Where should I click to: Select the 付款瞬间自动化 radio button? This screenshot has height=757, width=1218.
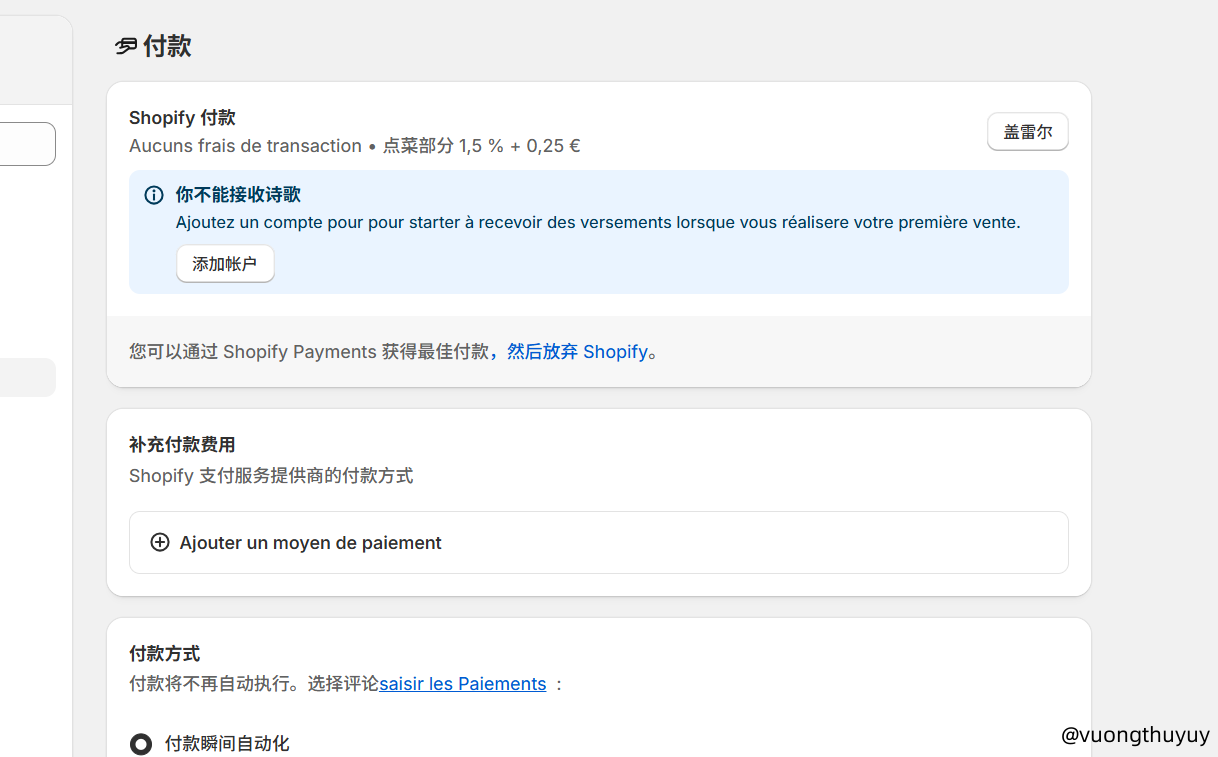pyautogui.click(x=141, y=744)
